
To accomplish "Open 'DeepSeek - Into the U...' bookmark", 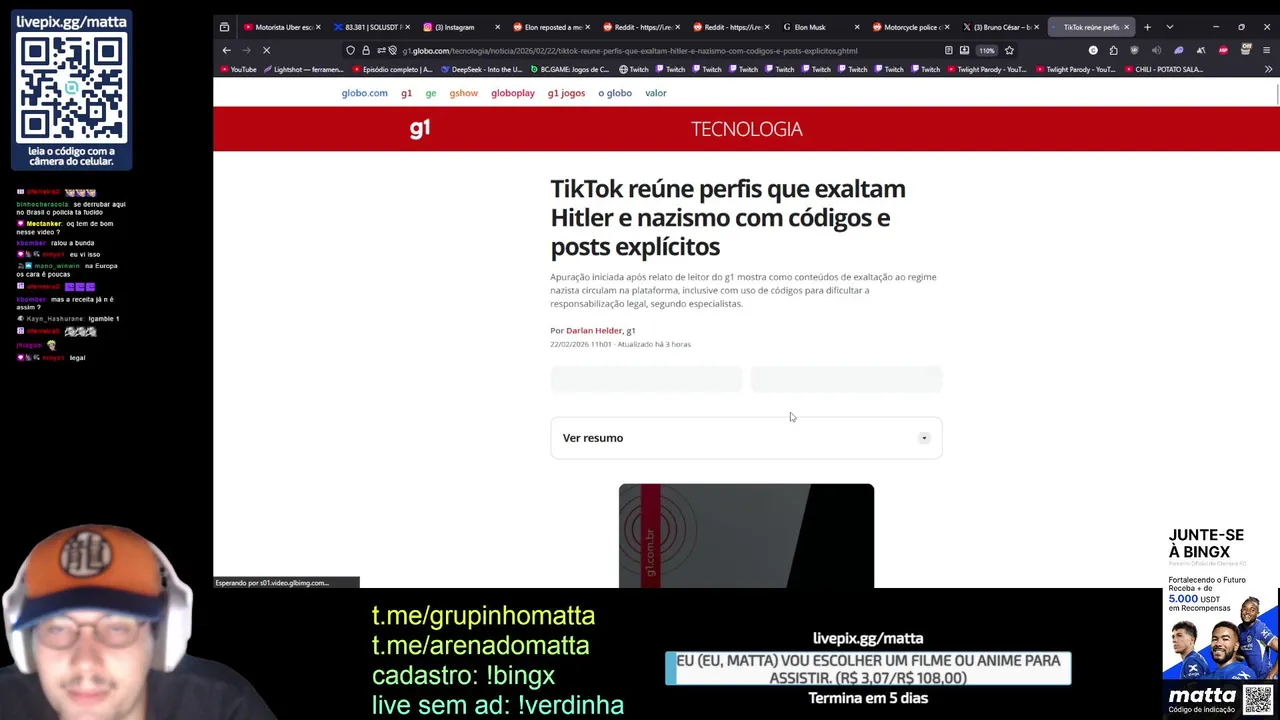I will 482,69.
